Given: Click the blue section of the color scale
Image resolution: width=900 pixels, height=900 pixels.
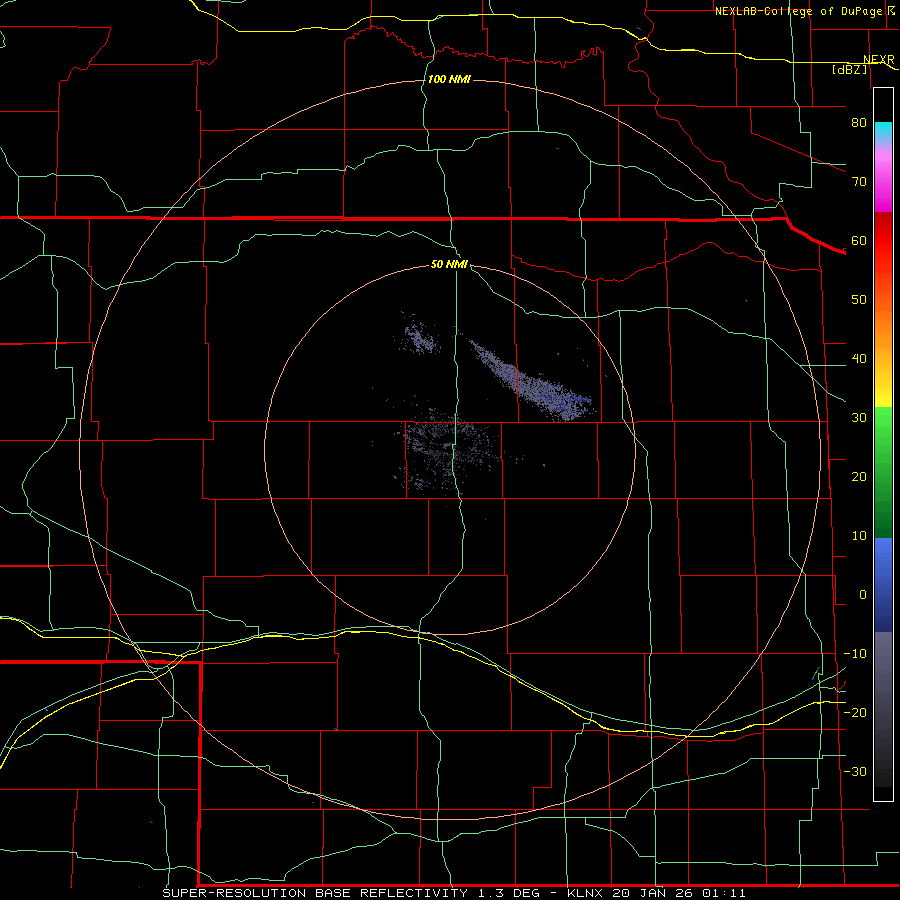Looking at the screenshot, I should tap(883, 585).
